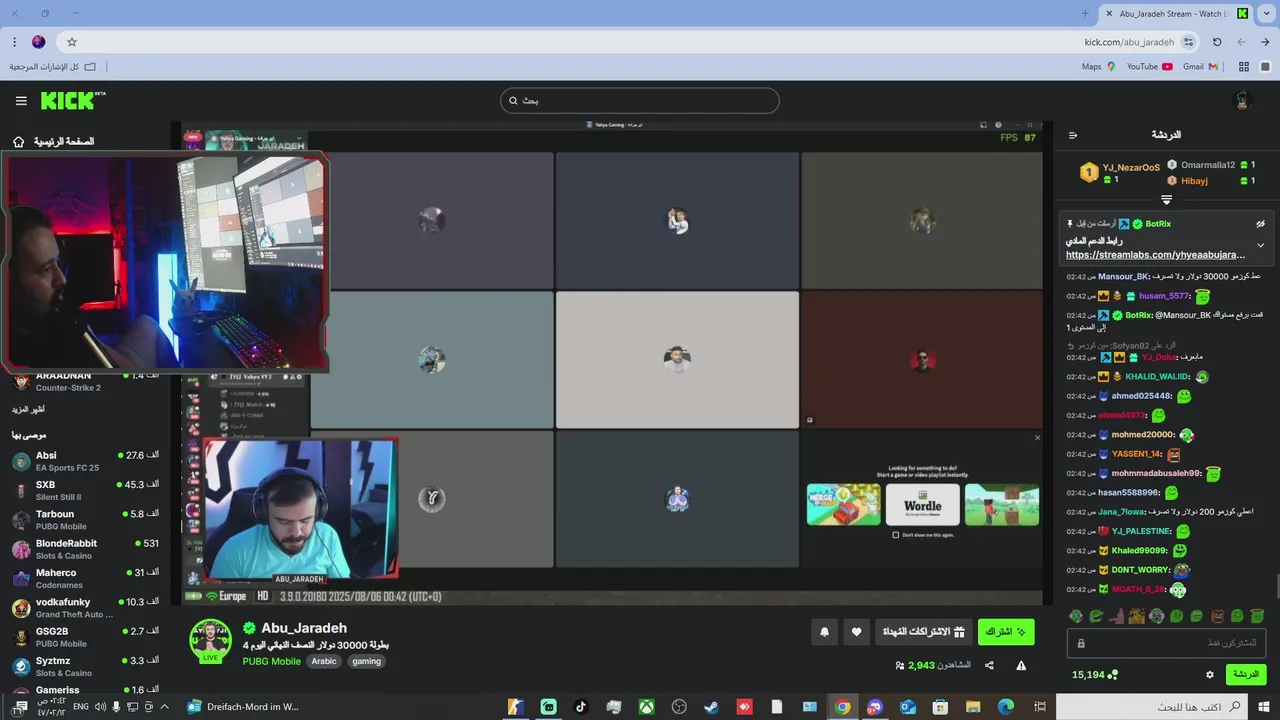The width and height of the screenshot is (1280, 720).
Task: Click the green chat send button
Action: pyautogui.click(x=1246, y=675)
